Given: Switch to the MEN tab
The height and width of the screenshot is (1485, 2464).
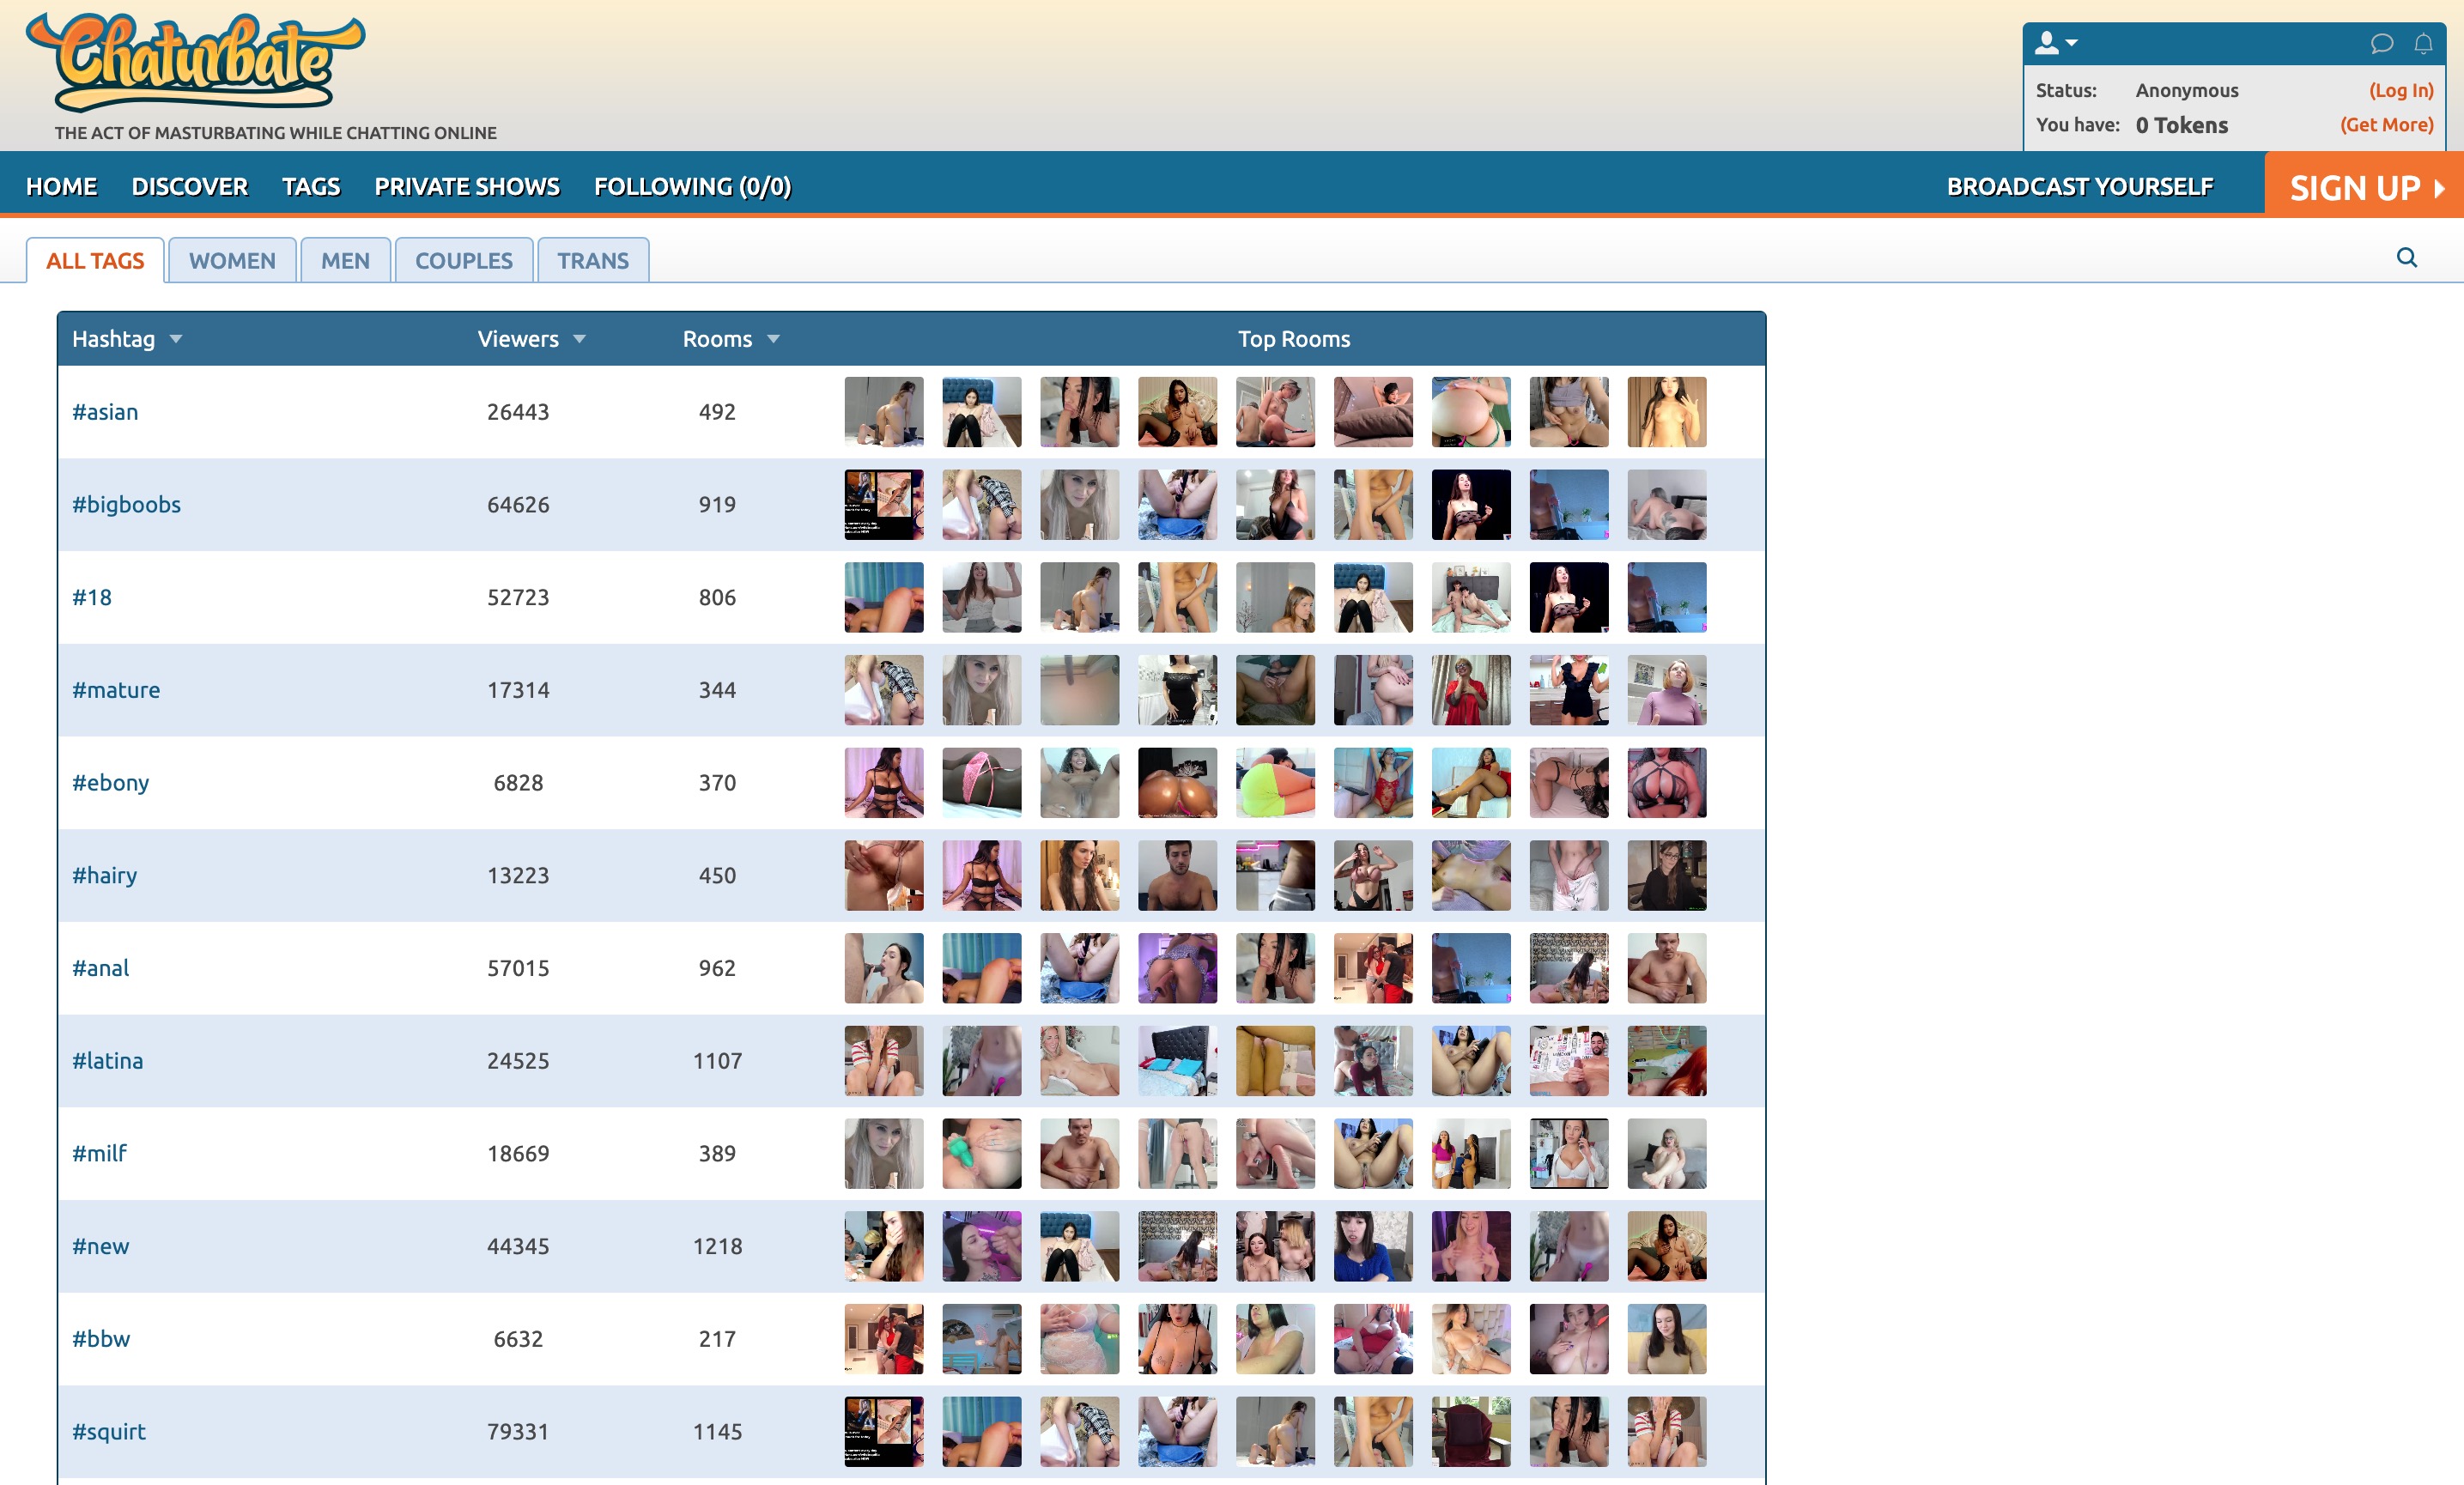Looking at the screenshot, I should pyautogui.click(x=345, y=261).
